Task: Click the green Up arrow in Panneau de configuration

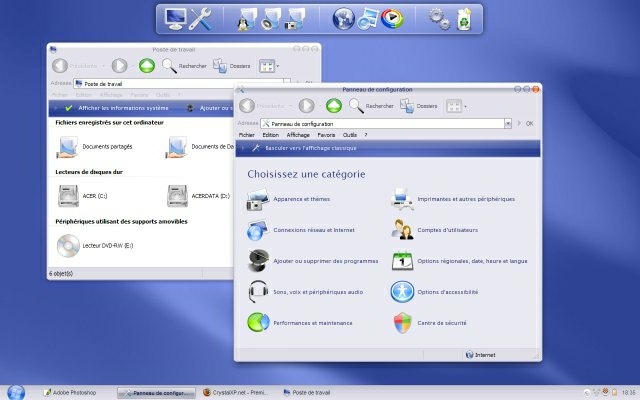Action: pos(333,105)
